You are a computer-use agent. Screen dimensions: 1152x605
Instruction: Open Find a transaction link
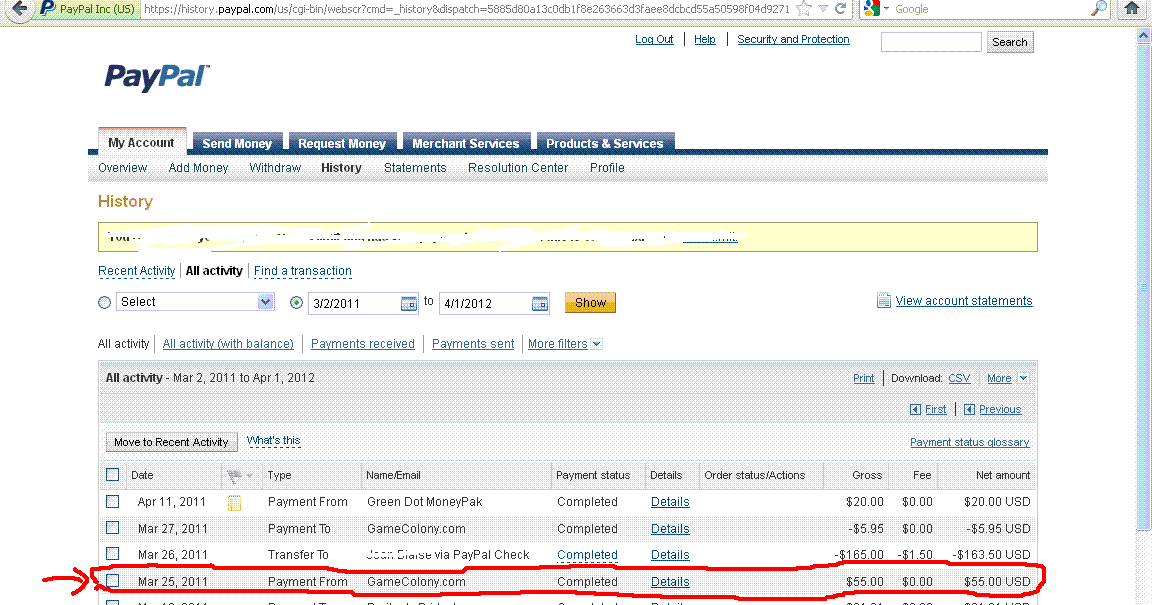[x=303, y=271]
